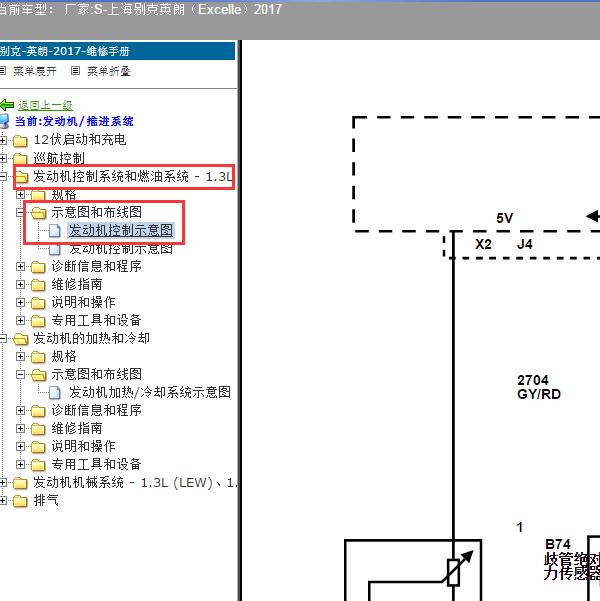
Task: Click 专用工具和设备 folder icon under 发动机控制系统
Action: [38, 321]
